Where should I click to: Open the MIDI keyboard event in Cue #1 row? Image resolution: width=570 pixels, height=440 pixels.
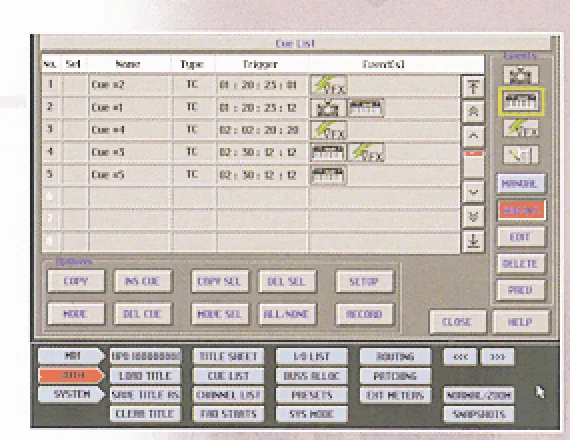point(366,108)
